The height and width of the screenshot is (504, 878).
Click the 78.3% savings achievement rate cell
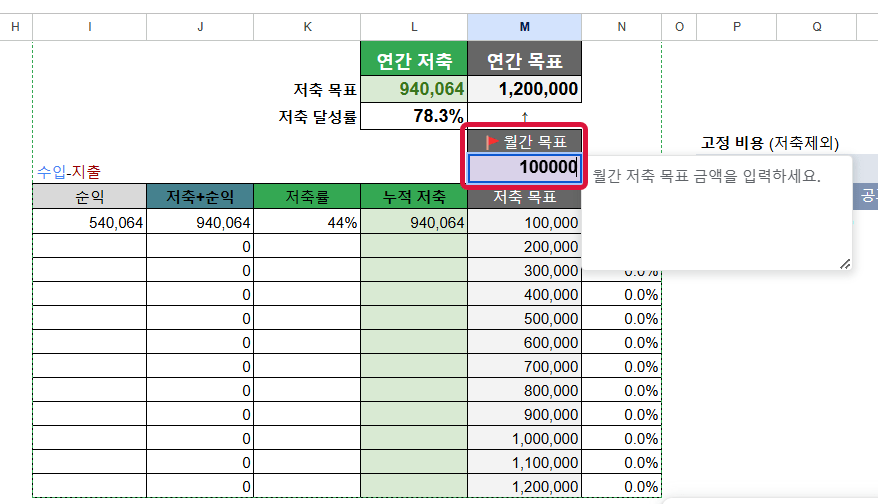[x=414, y=116]
